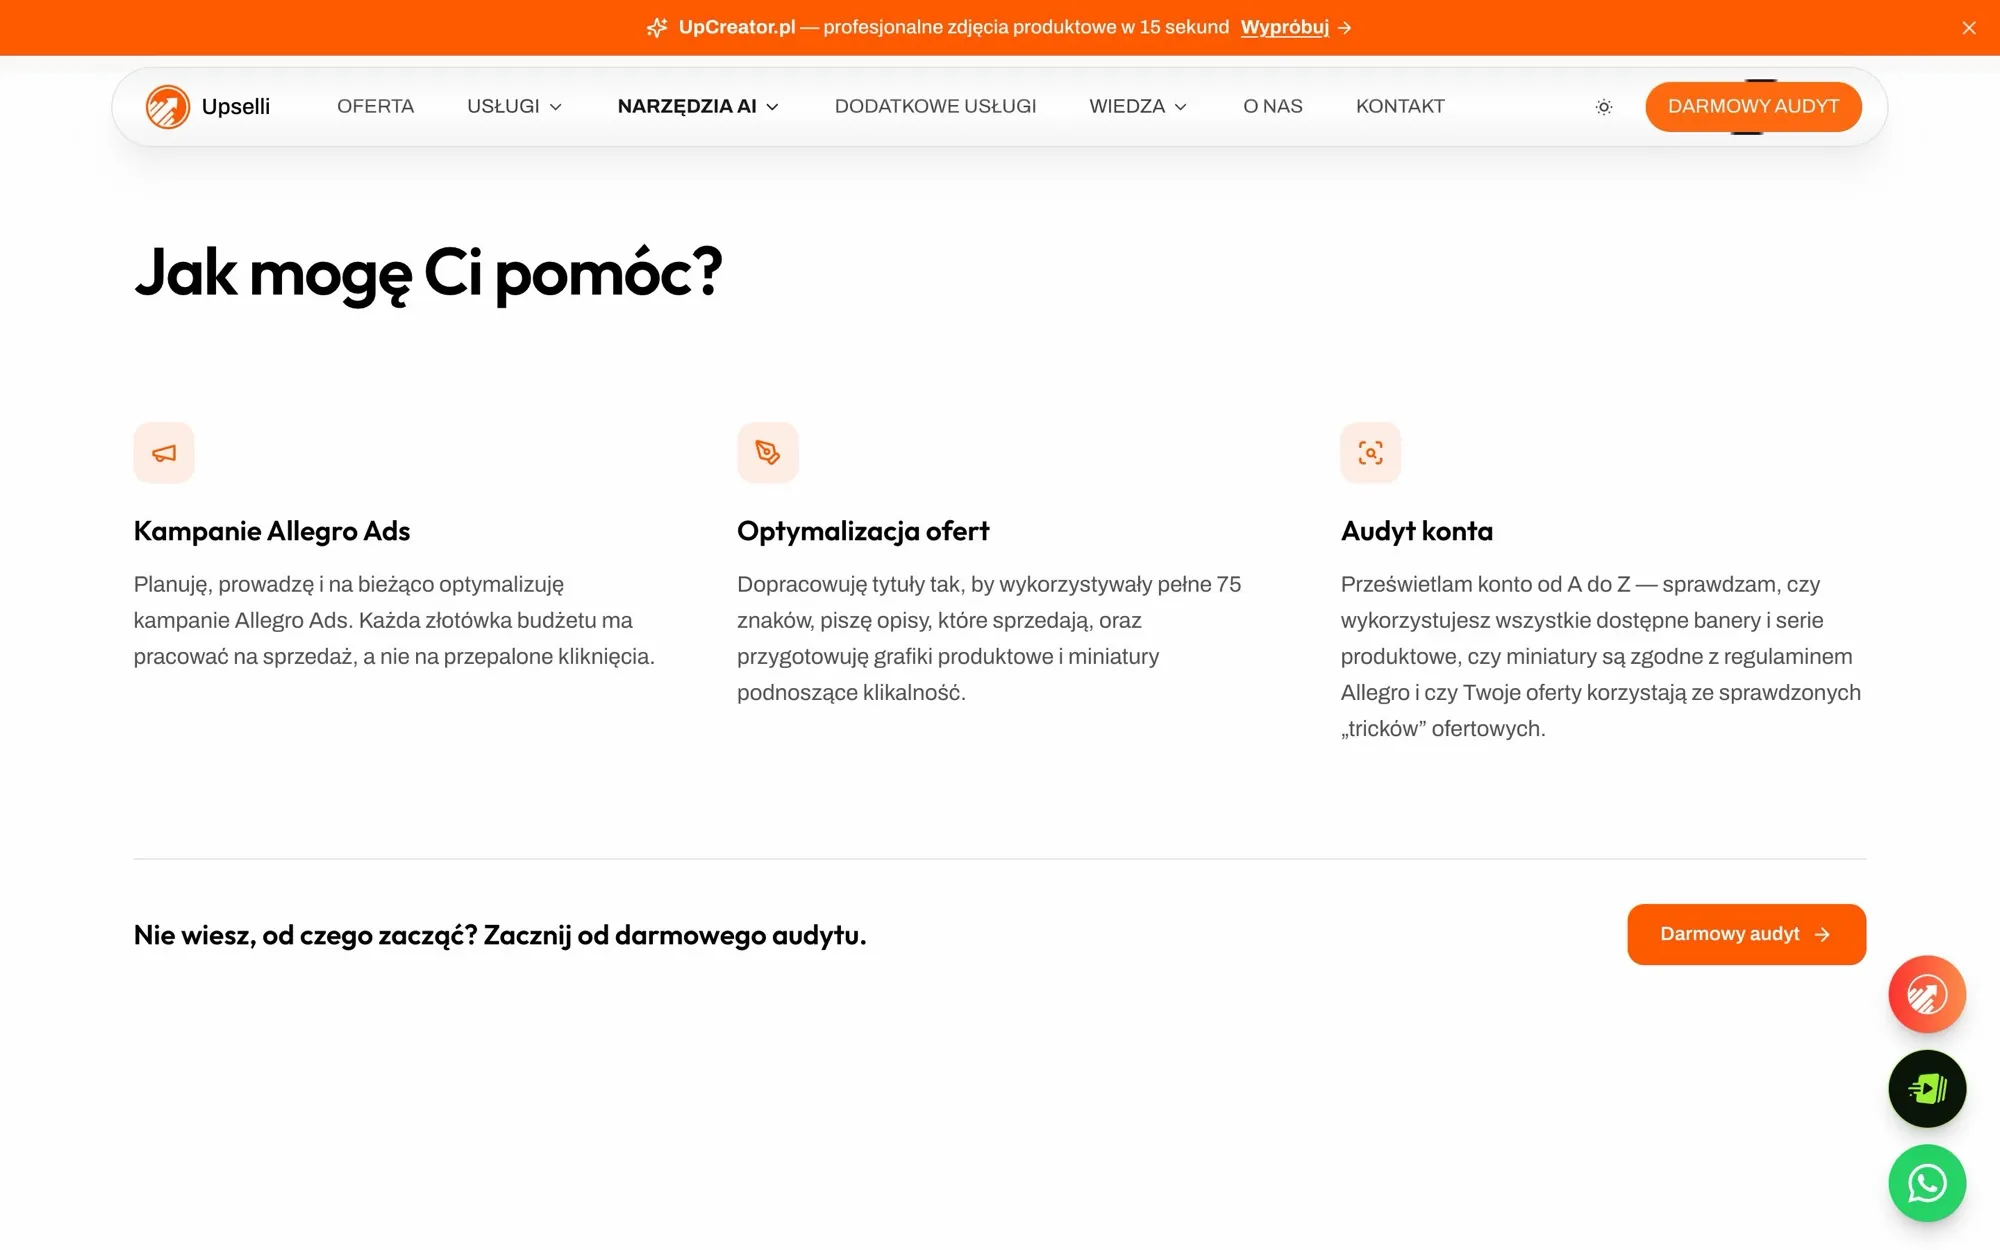This screenshot has height=1250, width=2000.
Task: Click the Upselli brand name text
Action: [x=236, y=107]
